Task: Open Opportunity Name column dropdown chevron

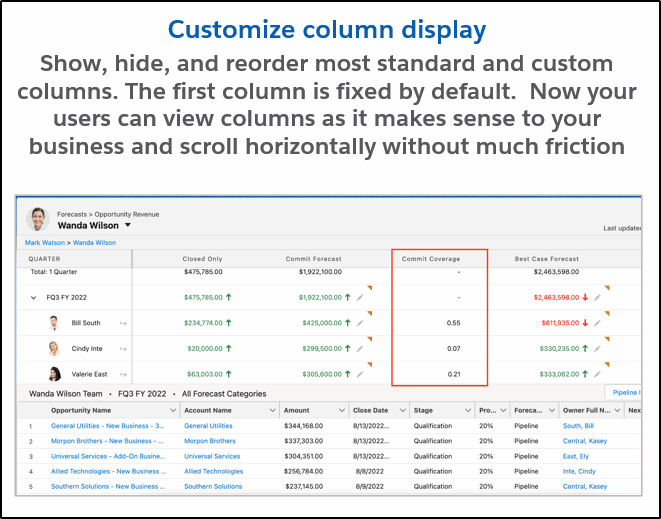Action: coord(173,410)
